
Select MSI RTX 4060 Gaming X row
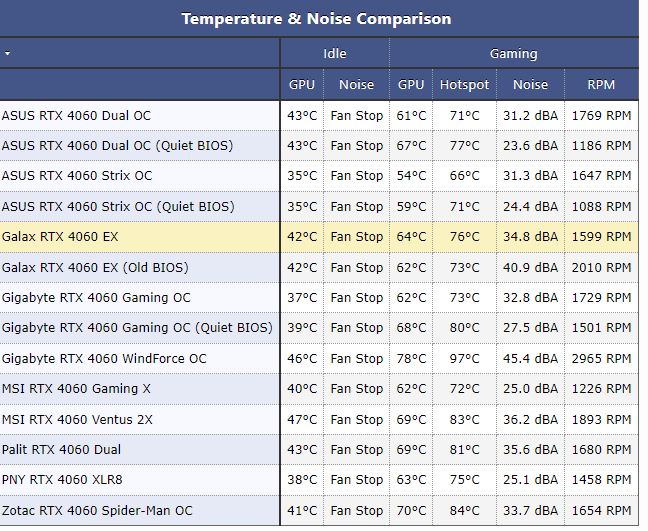click(x=76, y=389)
